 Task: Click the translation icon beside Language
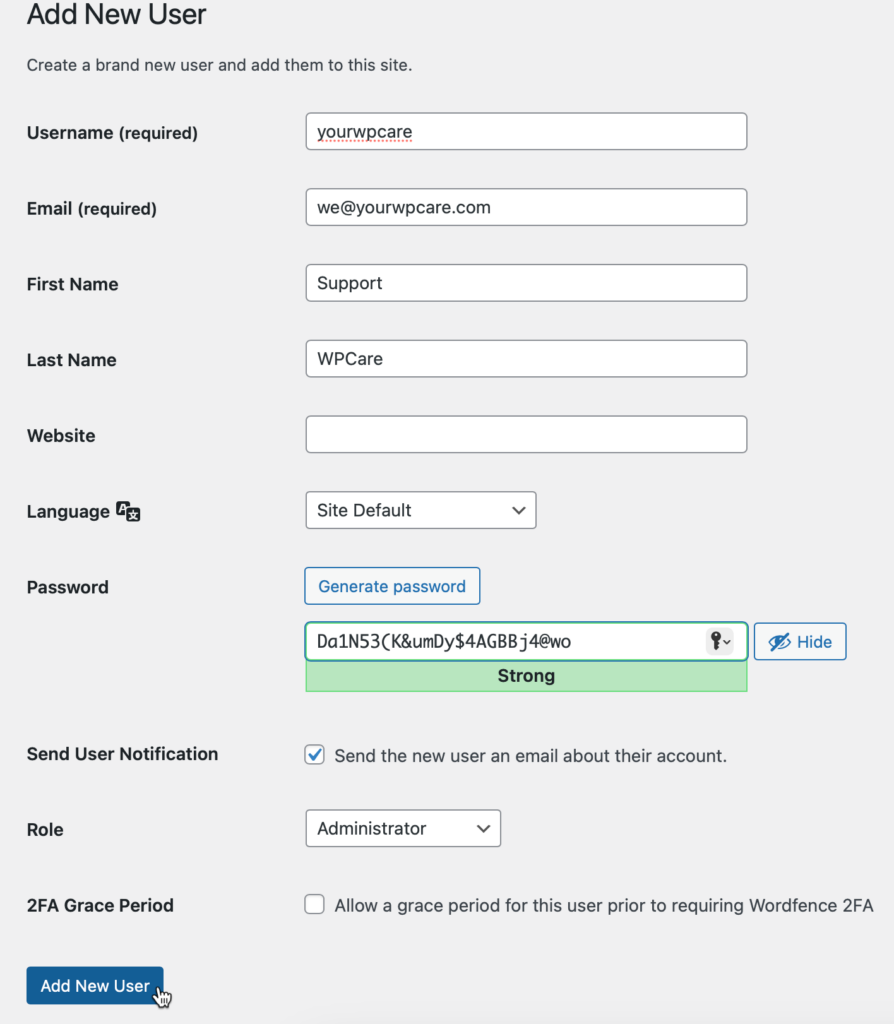[x=128, y=512]
